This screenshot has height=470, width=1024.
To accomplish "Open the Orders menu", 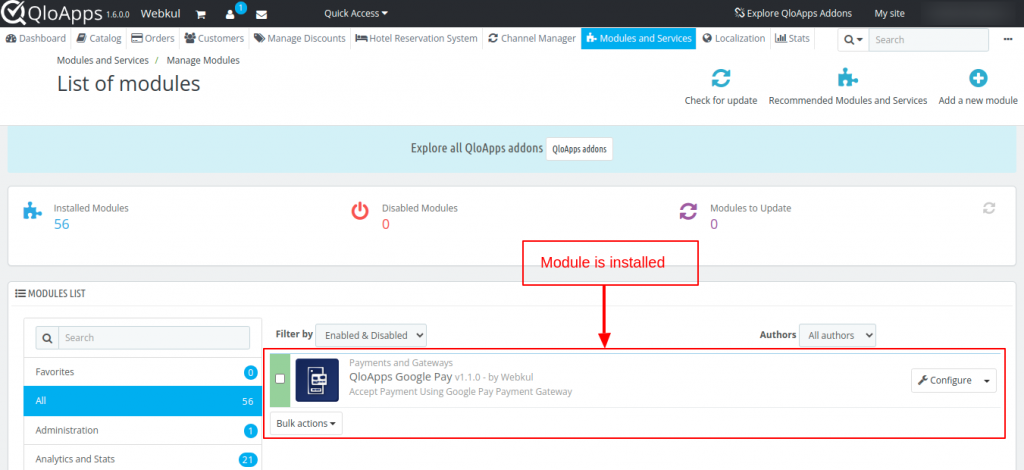I will [x=153, y=39].
